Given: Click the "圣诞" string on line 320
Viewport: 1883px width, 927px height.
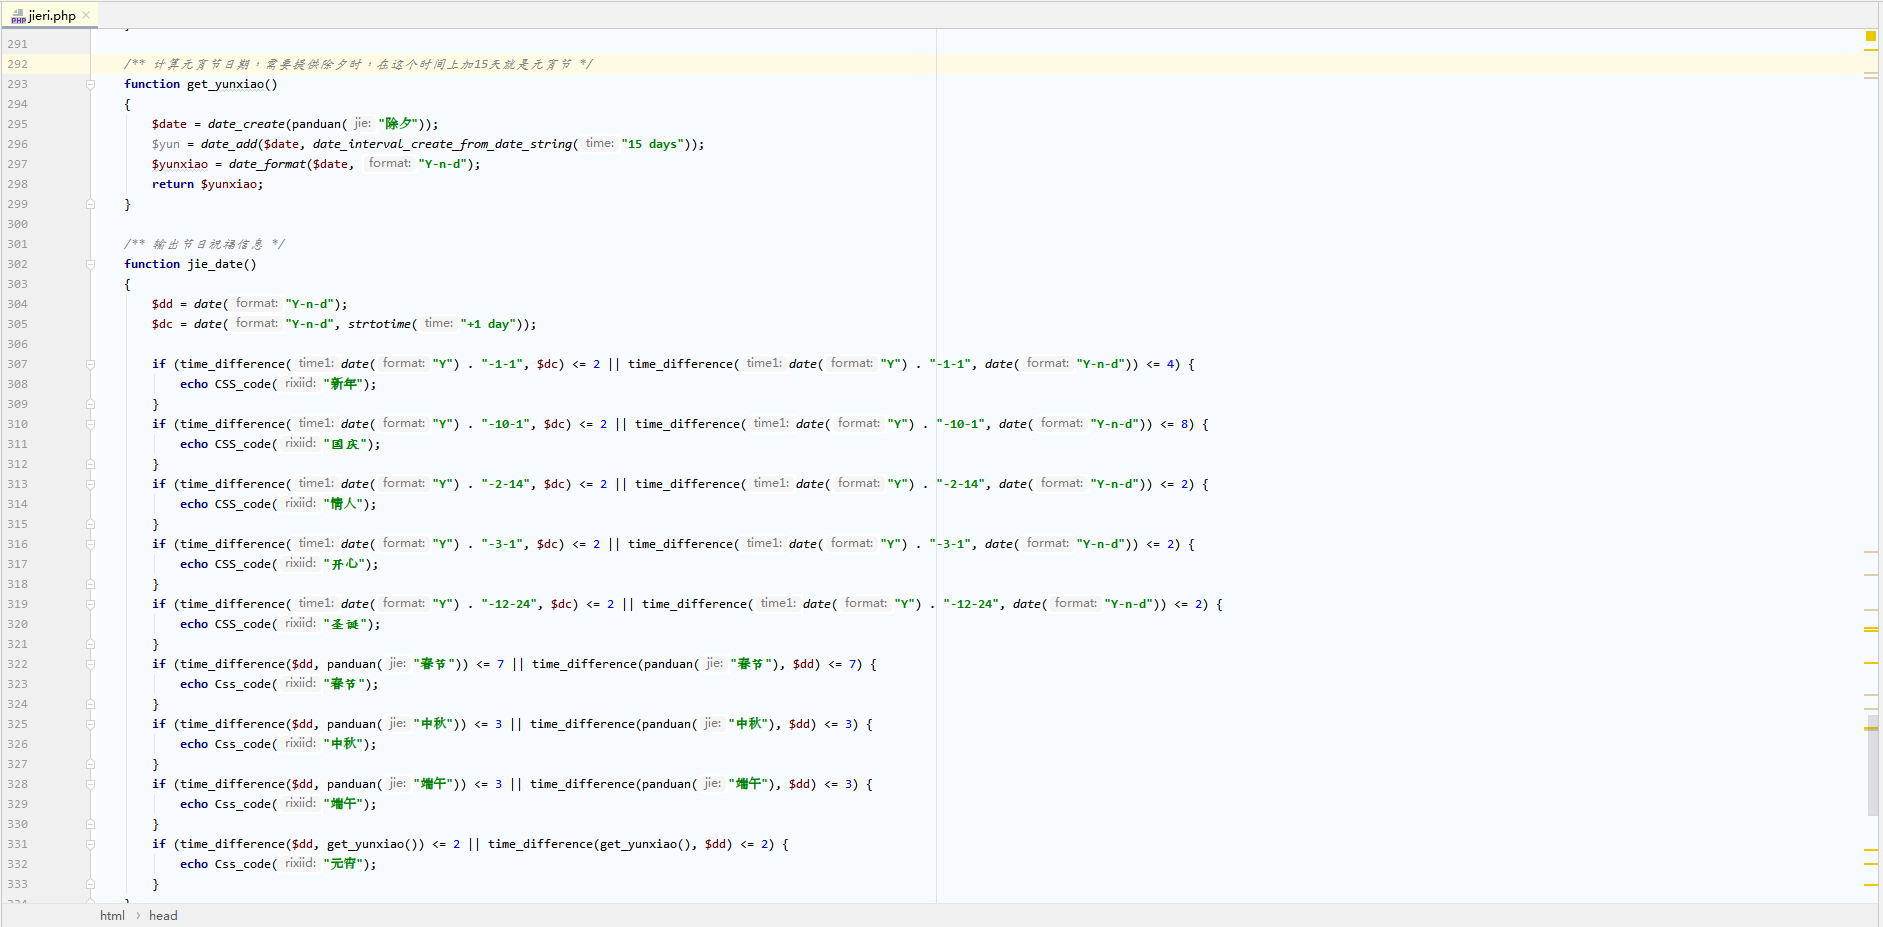Looking at the screenshot, I should click(x=346, y=624).
